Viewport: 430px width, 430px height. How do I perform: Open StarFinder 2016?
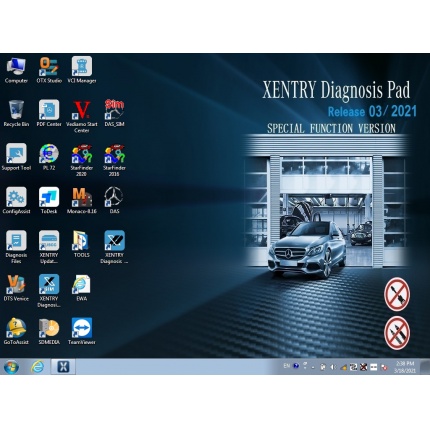point(114,160)
